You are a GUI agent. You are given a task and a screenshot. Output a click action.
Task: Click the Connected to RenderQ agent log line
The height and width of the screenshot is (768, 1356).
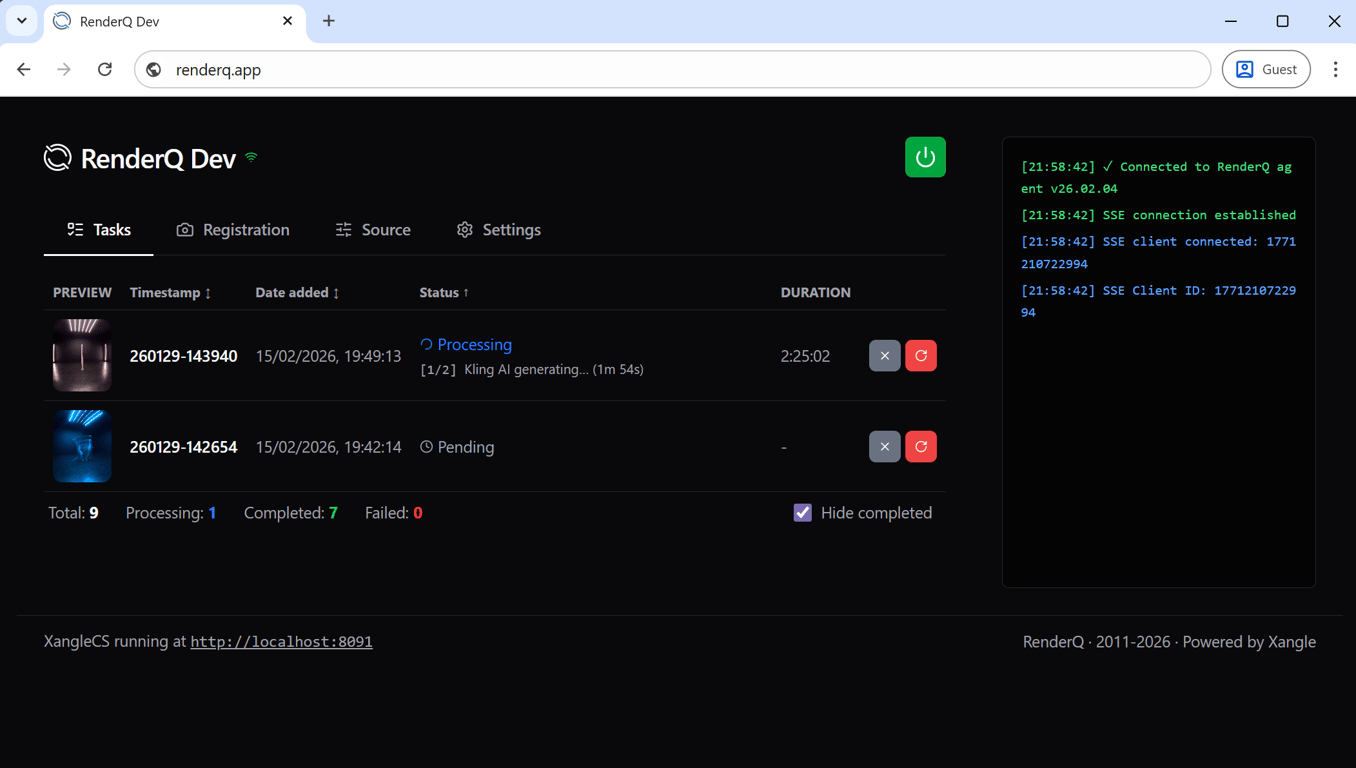(1157, 178)
